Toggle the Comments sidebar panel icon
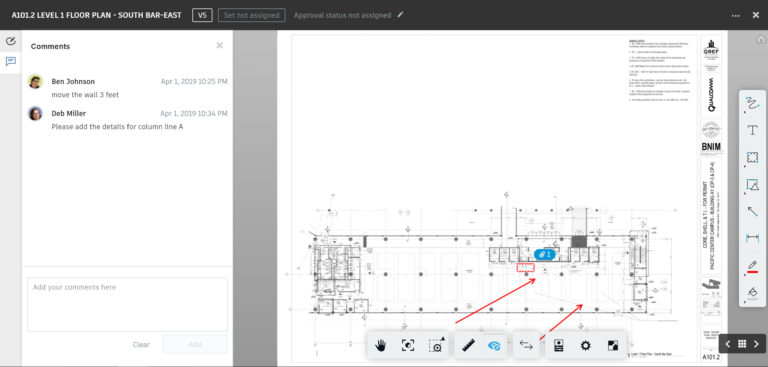This screenshot has height=367, width=768. (11, 62)
